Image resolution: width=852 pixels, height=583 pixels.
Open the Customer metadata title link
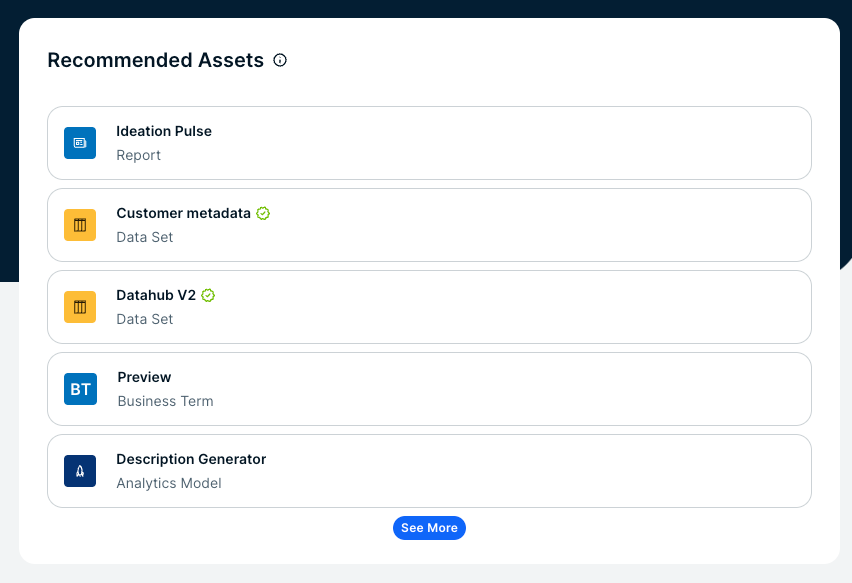[x=183, y=213]
